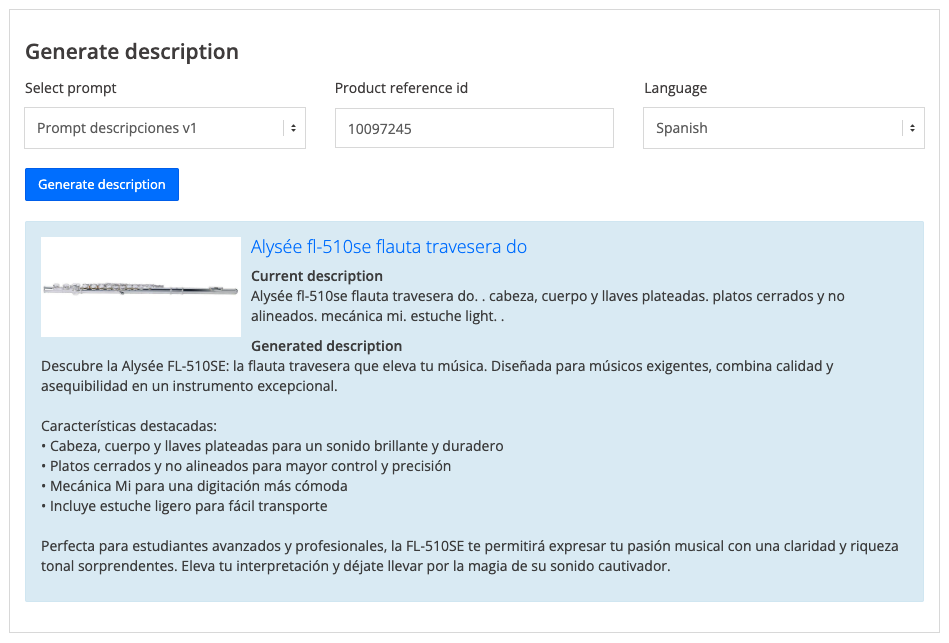Click the "Generate description" page heading
The height and width of the screenshot is (643, 949).
(132, 52)
